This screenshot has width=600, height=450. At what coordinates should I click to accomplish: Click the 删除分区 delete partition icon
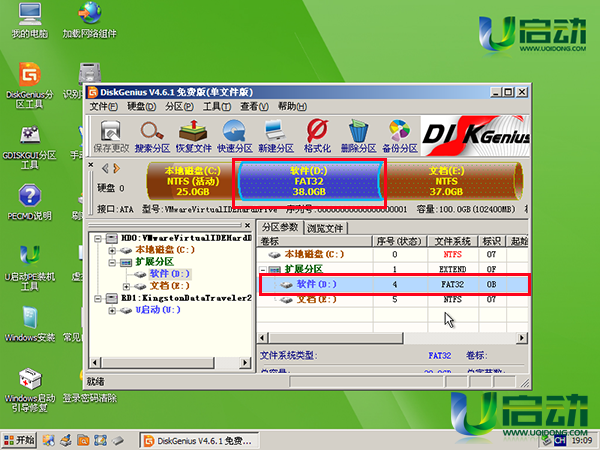pyautogui.click(x=359, y=136)
